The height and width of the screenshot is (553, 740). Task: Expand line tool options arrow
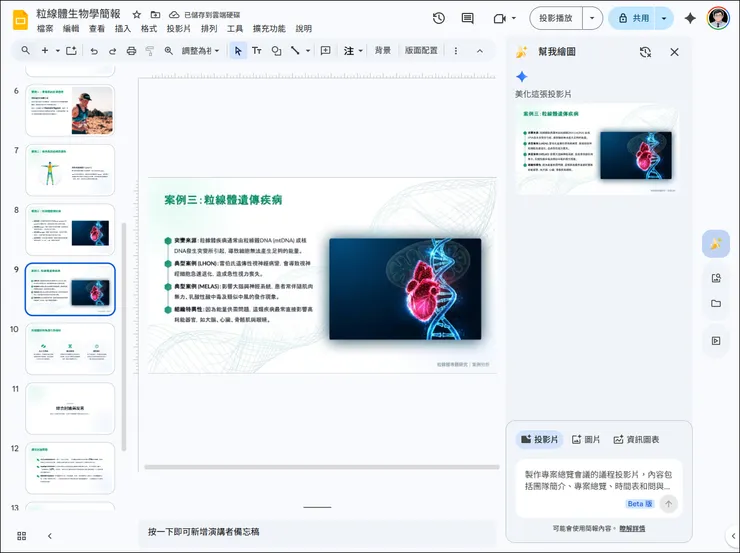point(308,50)
